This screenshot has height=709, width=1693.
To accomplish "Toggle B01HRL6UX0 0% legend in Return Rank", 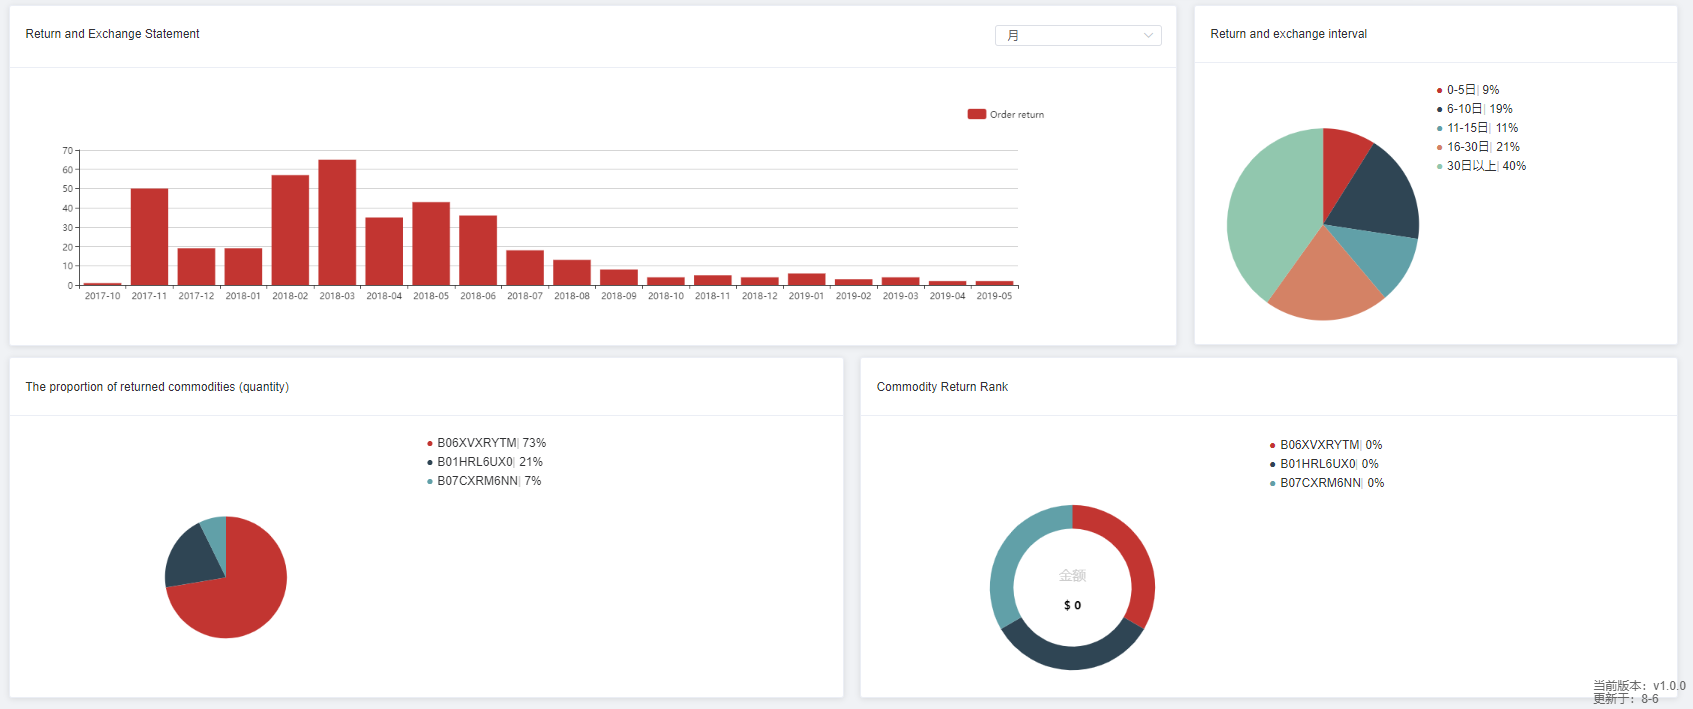I will click(x=1324, y=464).
